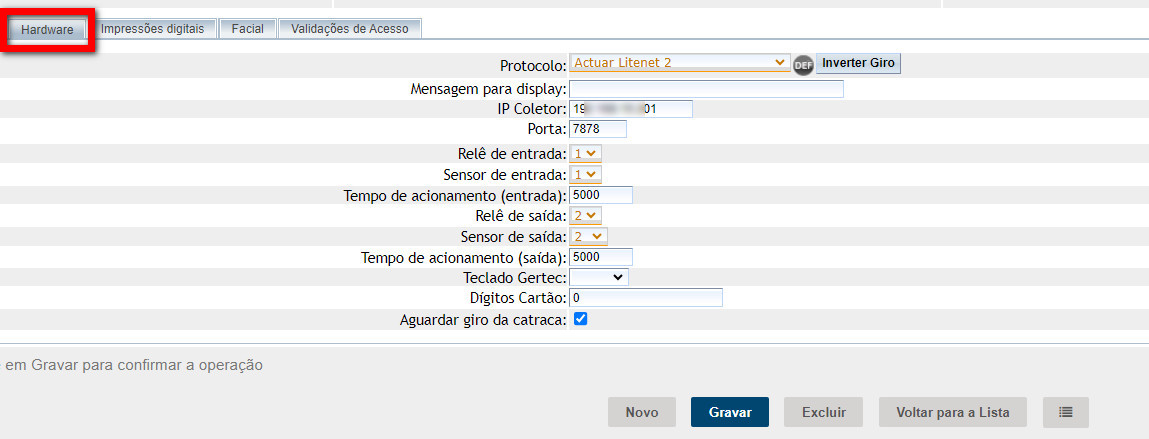Image resolution: width=1149 pixels, height=439 pixels.
Task: Open the Sensor de entrada dropdown
Action: [x=585, y=174]
